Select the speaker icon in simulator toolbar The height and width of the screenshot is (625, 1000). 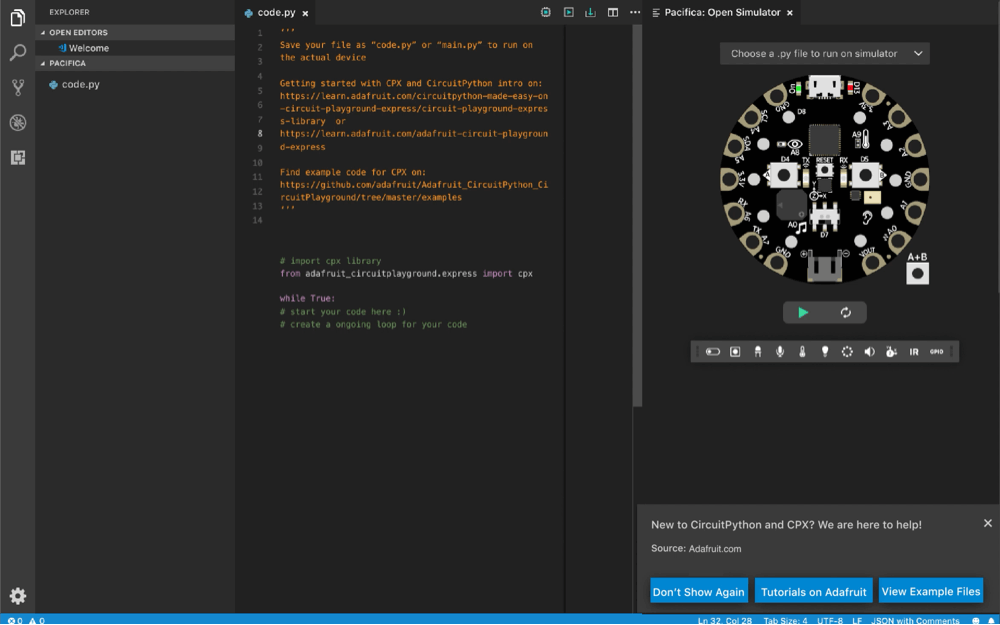click(869, 351)
